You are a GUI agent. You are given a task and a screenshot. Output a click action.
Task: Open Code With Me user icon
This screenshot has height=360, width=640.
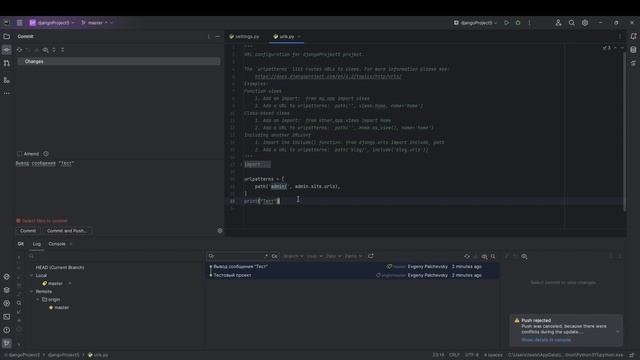[558, 23]
